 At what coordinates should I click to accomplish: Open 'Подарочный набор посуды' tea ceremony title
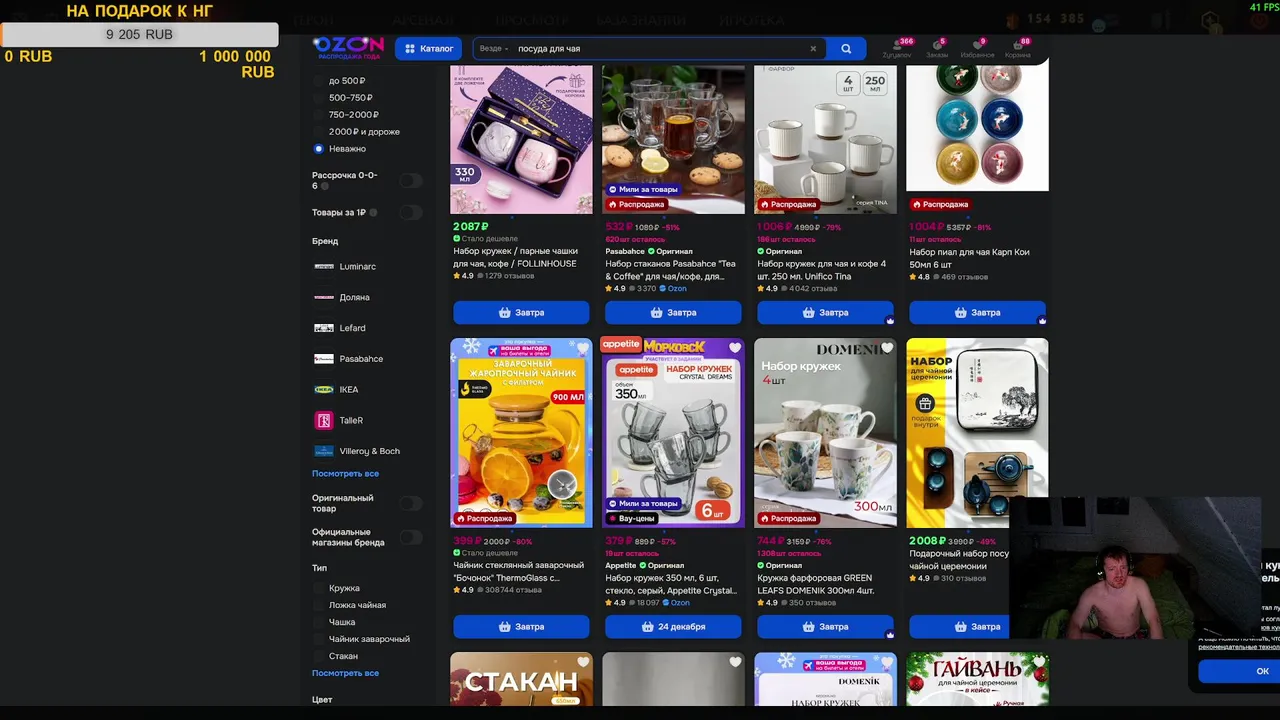[959, 560]
